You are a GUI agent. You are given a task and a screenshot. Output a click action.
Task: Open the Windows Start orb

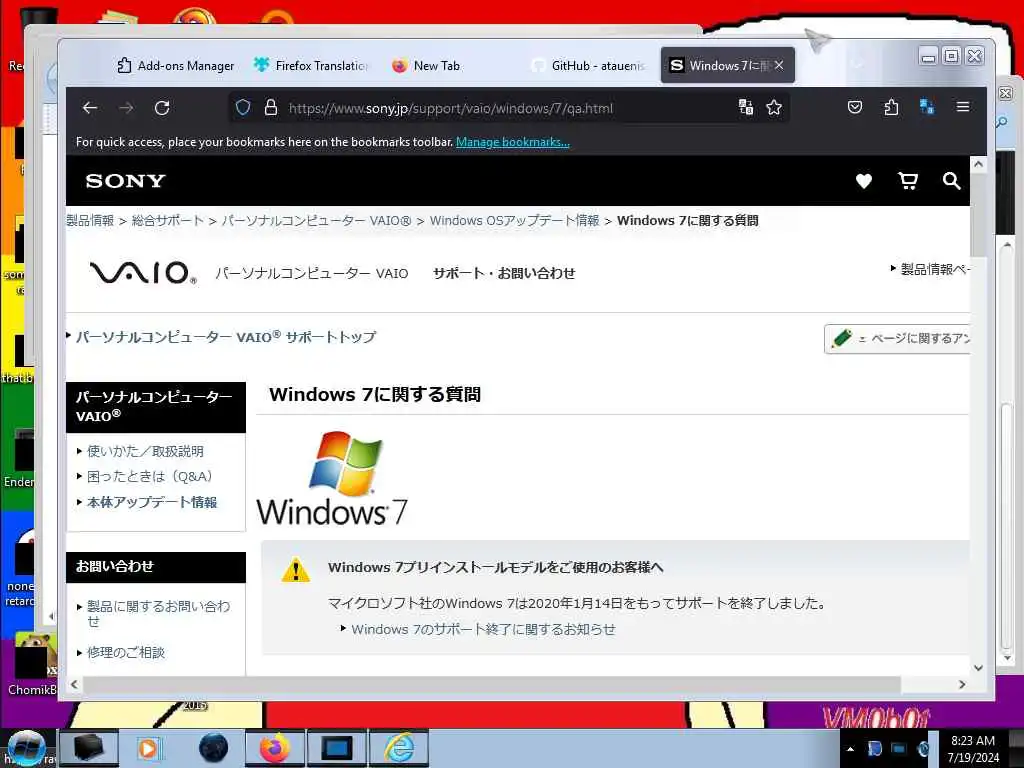pyautogui.click(x=26, y=748)
